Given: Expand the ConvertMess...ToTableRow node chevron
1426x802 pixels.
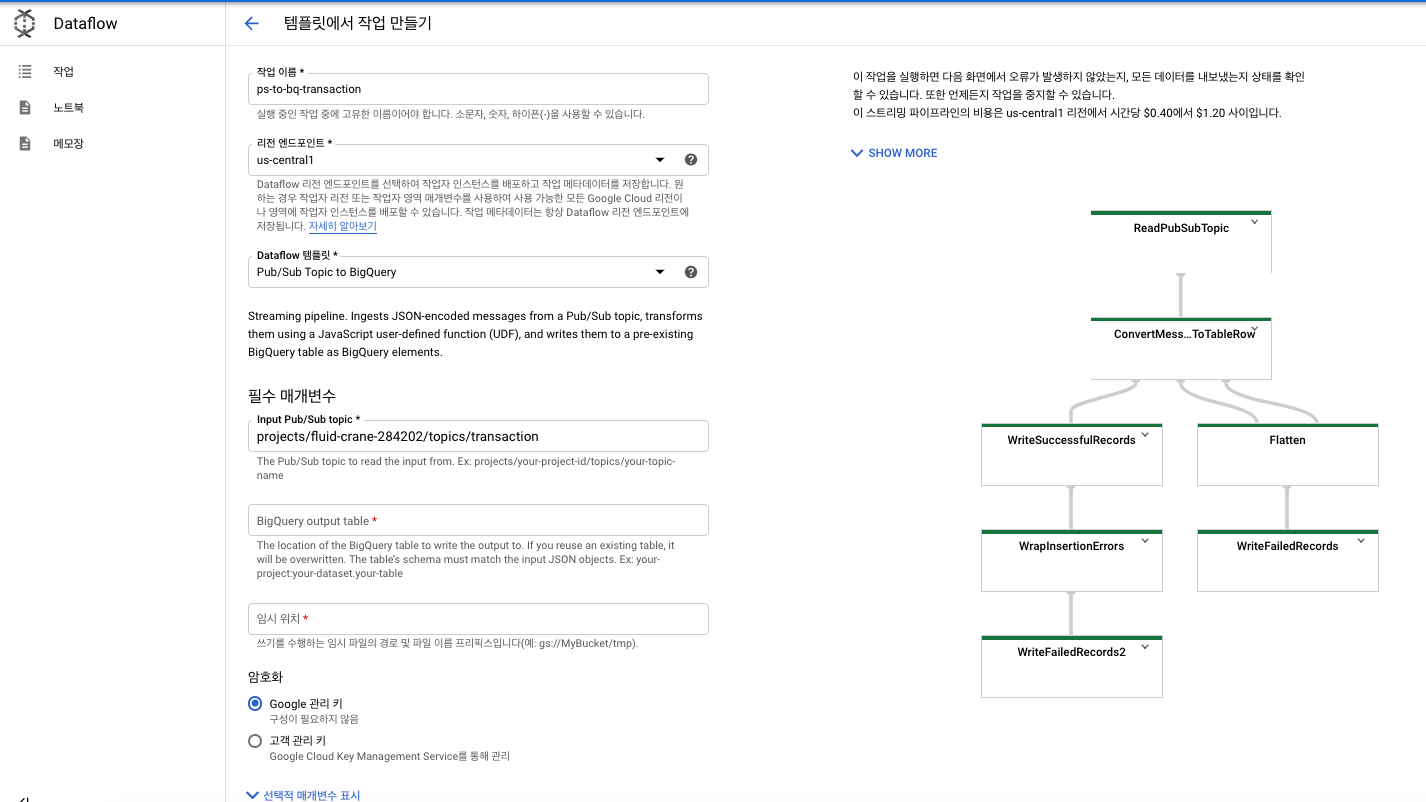Looking at the screenshot, I should point(1254,329).
